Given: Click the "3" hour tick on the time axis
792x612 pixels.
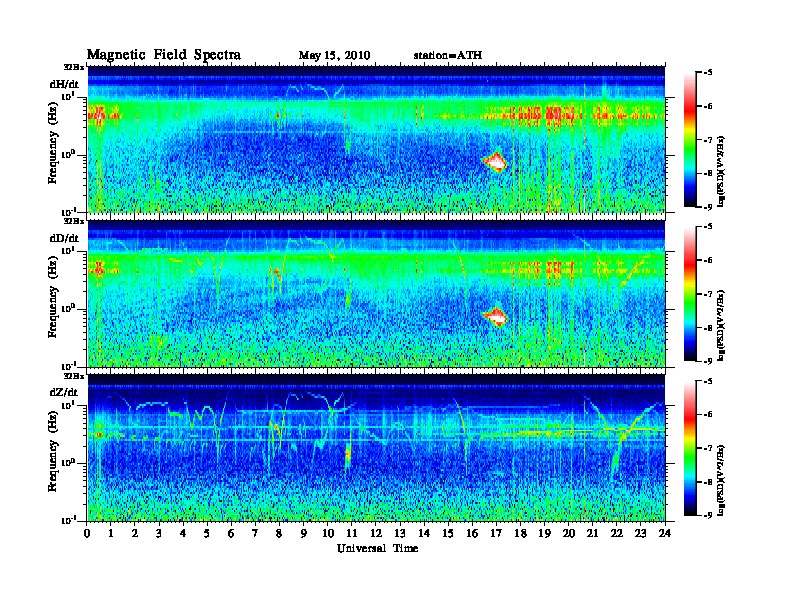Looking at the screenshot, I should (x=159, y=533).
